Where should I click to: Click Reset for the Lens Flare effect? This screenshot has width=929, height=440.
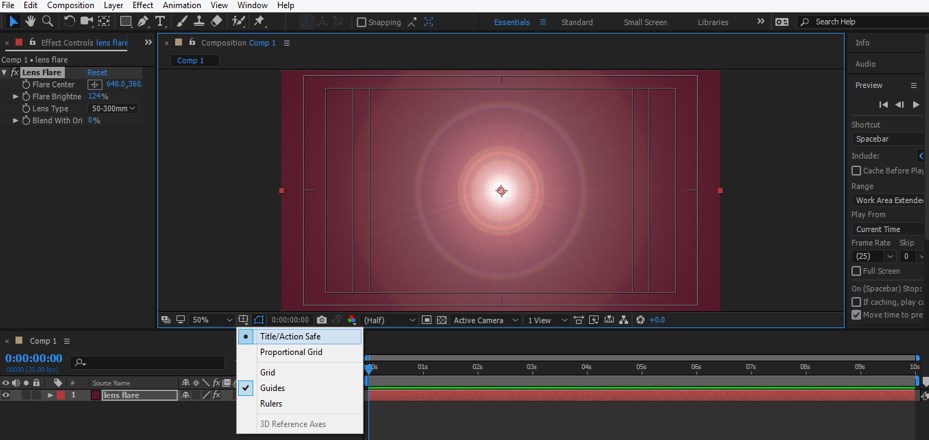(97, 72)
